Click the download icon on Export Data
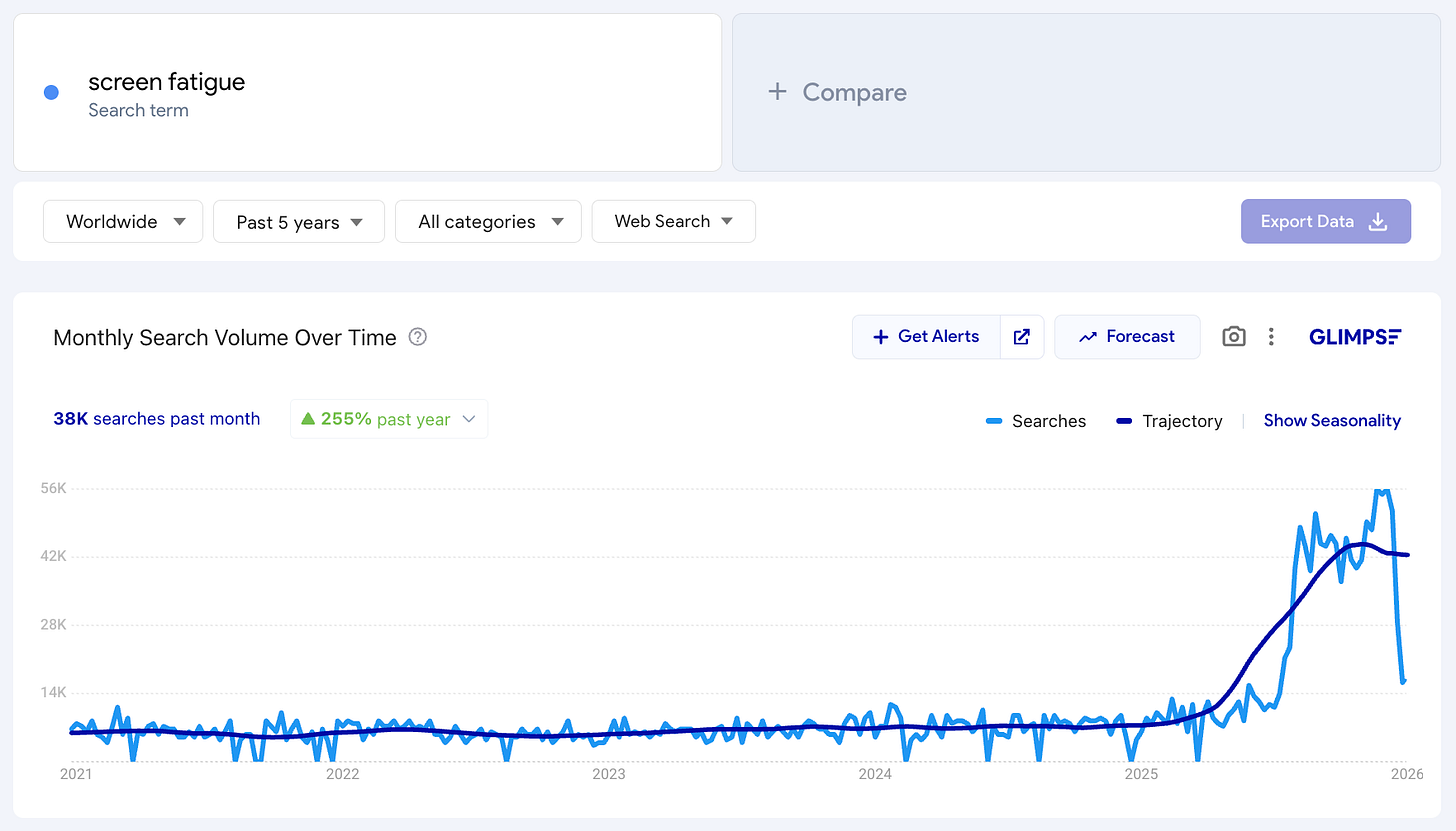This screenshot has height=831, width=1456. [1377, 221]
